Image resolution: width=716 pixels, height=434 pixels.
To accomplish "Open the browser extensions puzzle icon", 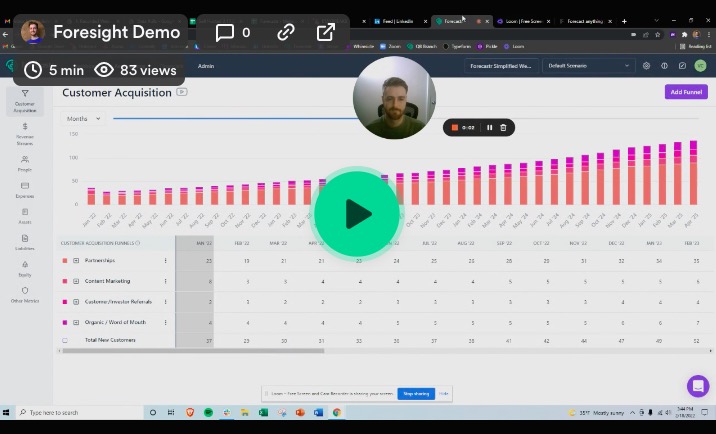I will [x=684, y=34].
